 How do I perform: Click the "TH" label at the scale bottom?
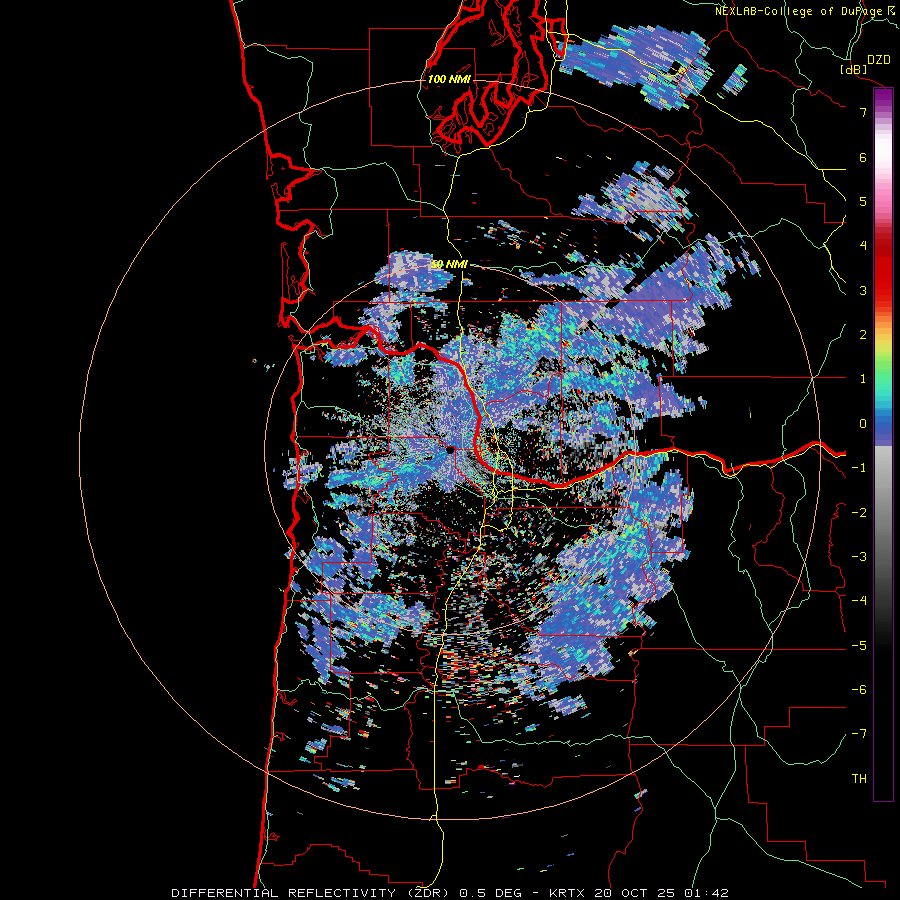(x=859, y=779)
